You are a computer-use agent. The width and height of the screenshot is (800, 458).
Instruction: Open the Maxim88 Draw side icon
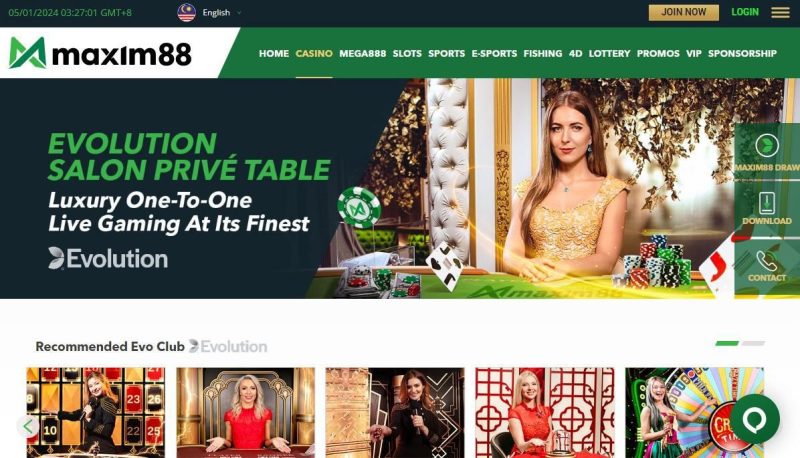[767, 151]
